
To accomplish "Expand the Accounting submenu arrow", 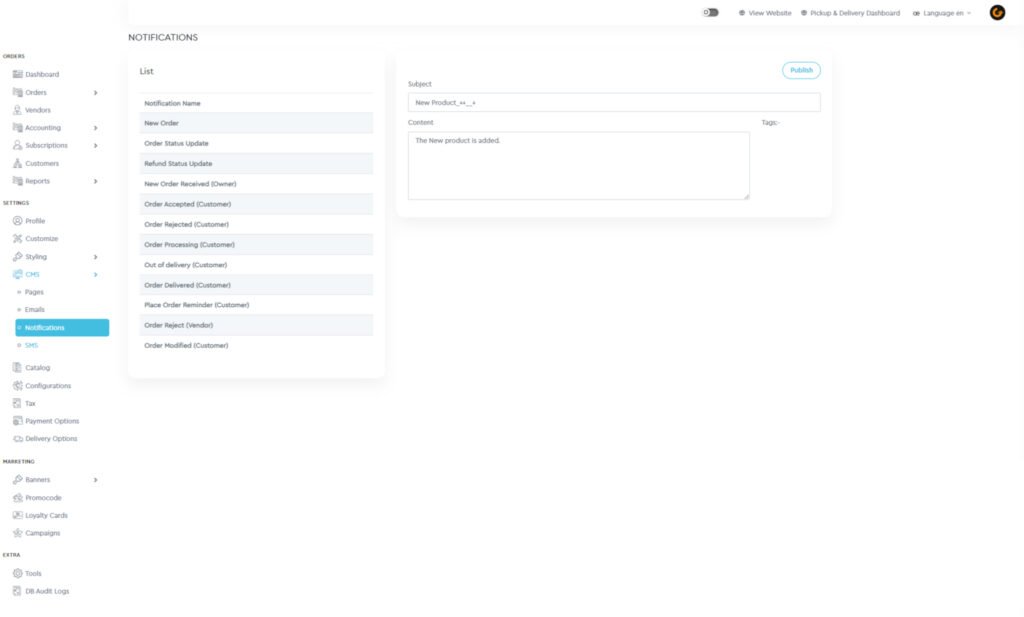I will 95,128.
